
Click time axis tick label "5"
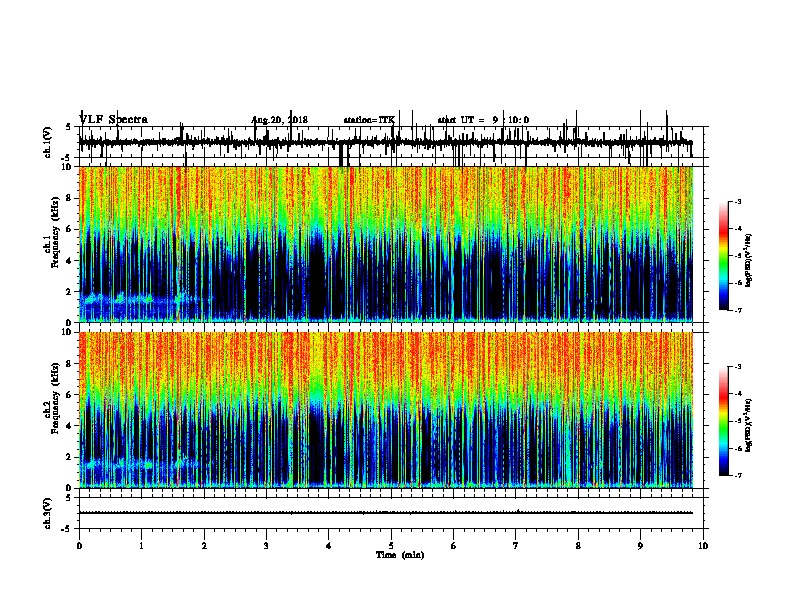pyautogui.click(x=391, y=546)
